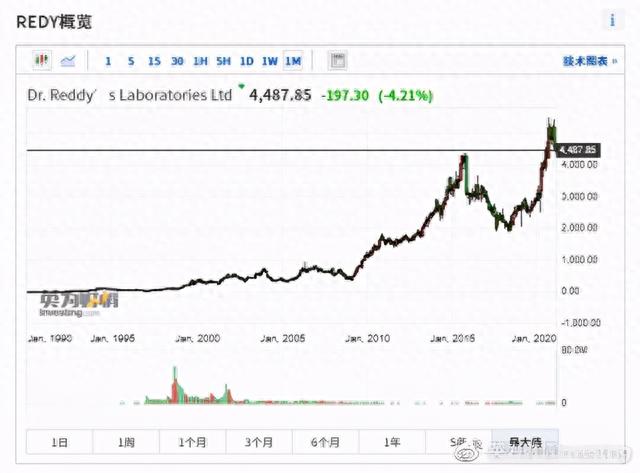Select the 1W weekly interval
The width and height of the screenshot is (640, 473).
pyautogui.click(x=270, y=61)
